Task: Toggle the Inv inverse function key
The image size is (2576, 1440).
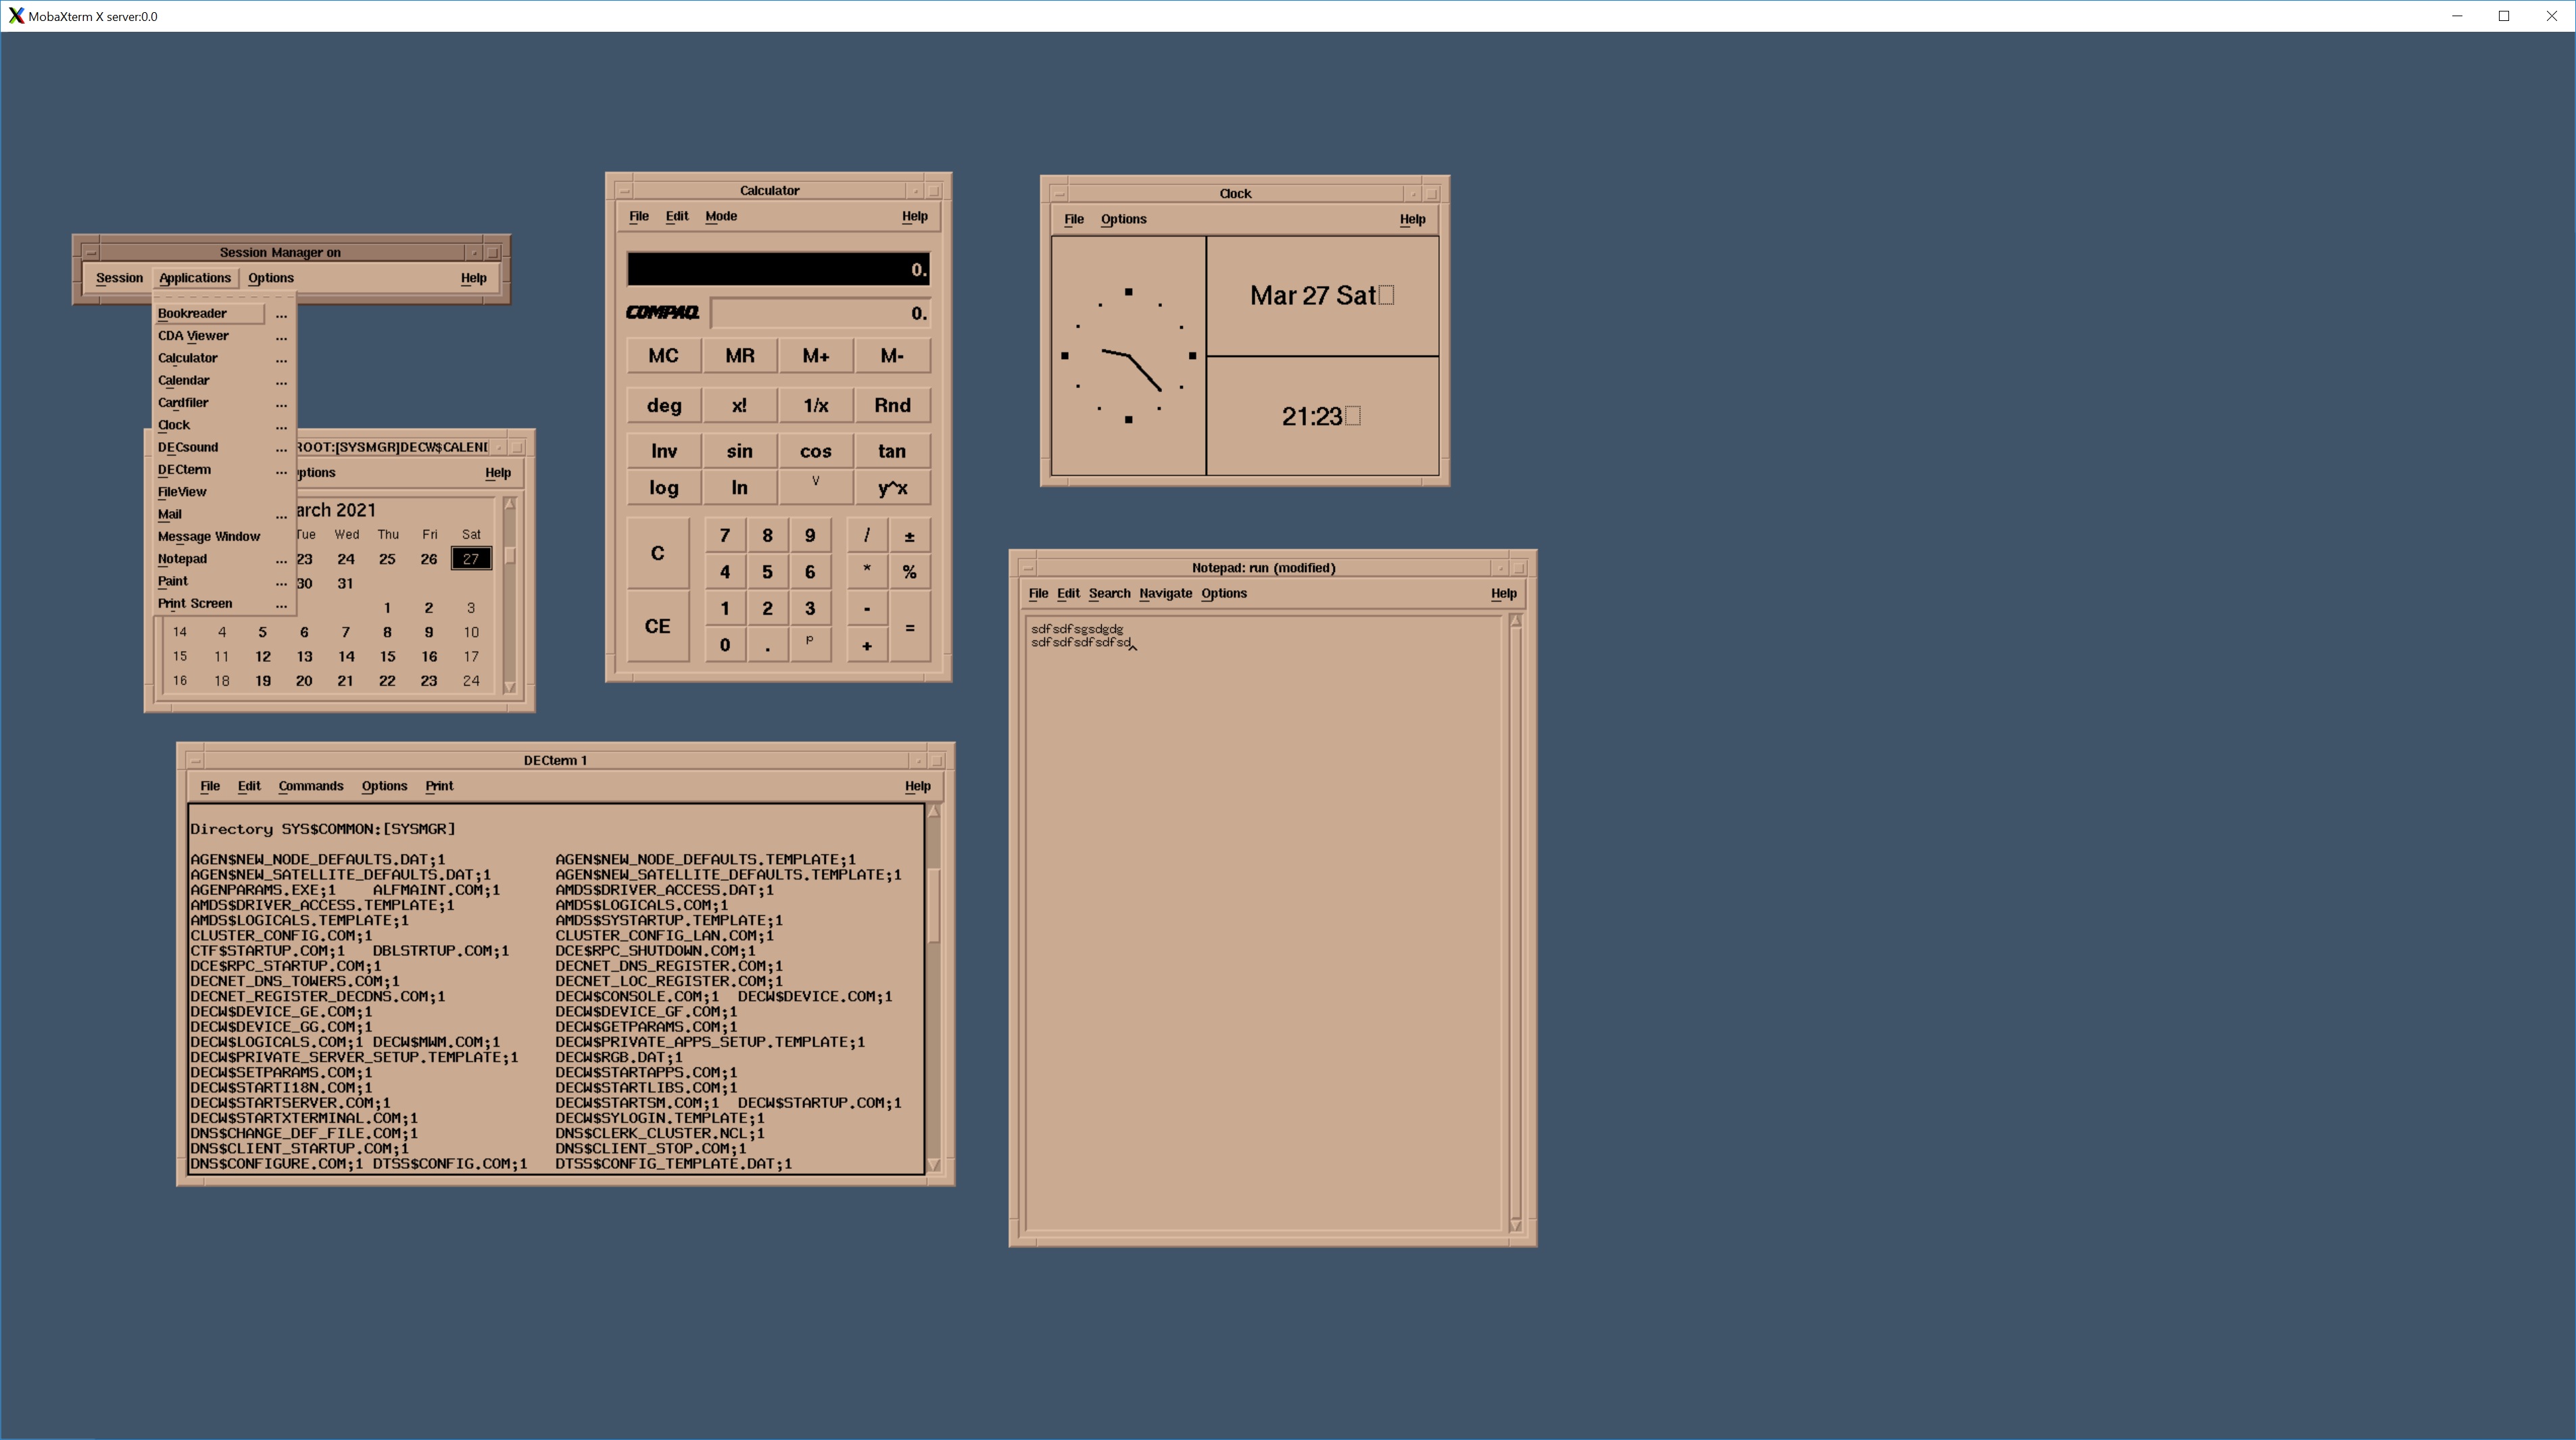Action: 663,451
